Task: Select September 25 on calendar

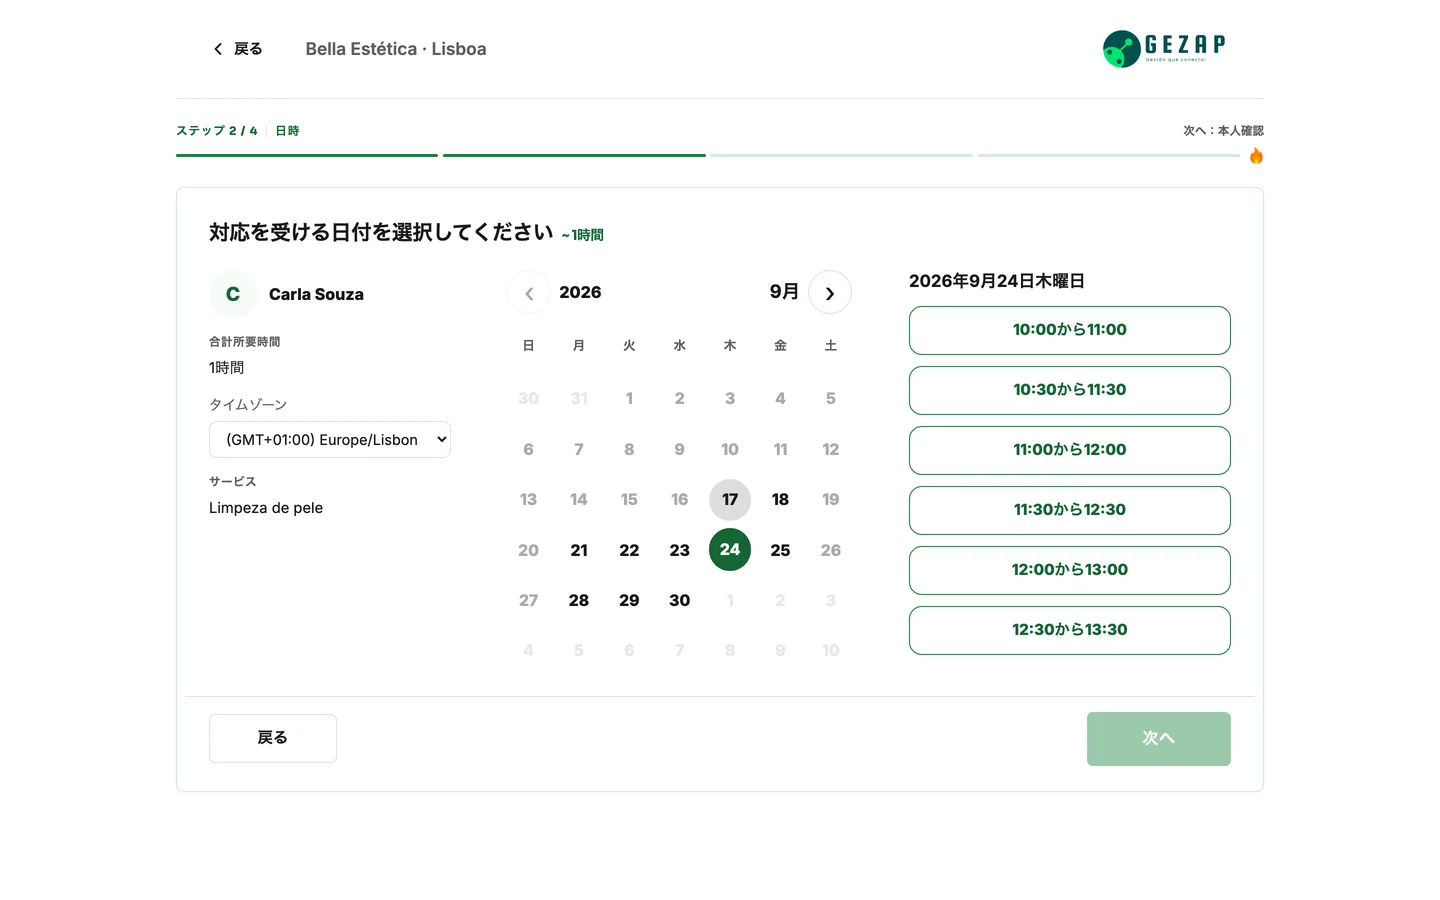Action: pyautogui.click(x=780, y=550)
